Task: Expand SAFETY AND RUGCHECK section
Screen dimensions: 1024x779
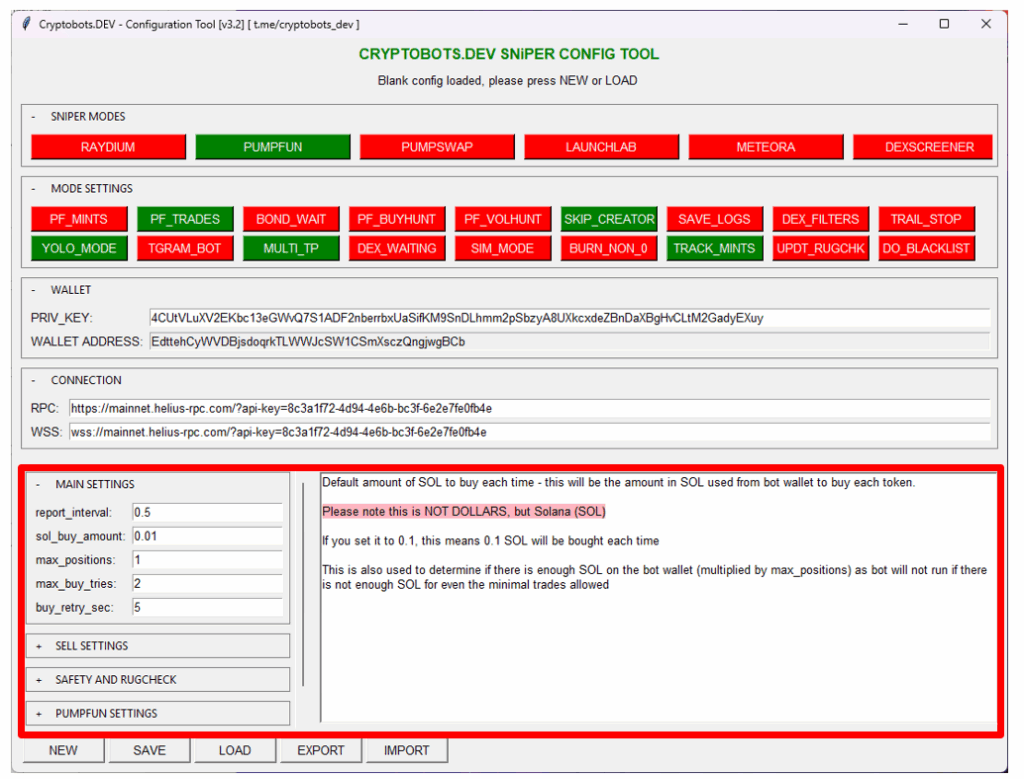Action: (157, 680)
